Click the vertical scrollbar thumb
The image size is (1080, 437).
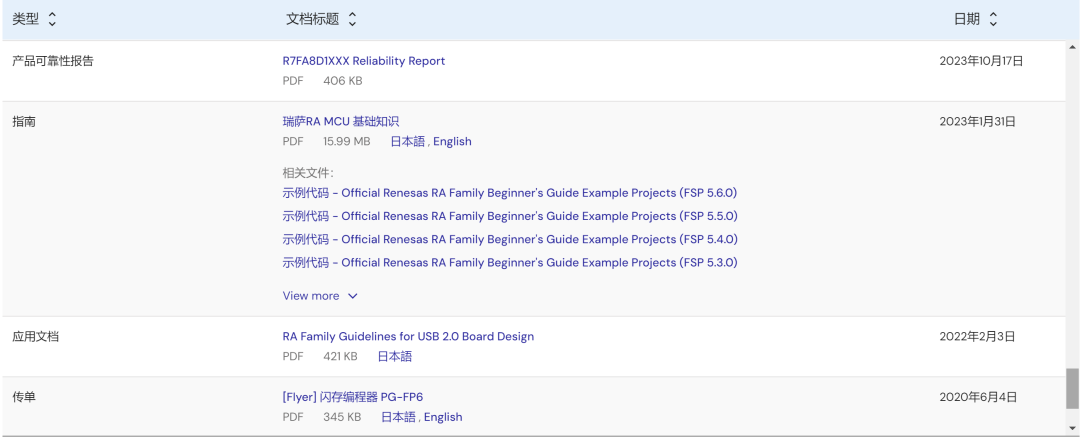tap(1072, 388)
